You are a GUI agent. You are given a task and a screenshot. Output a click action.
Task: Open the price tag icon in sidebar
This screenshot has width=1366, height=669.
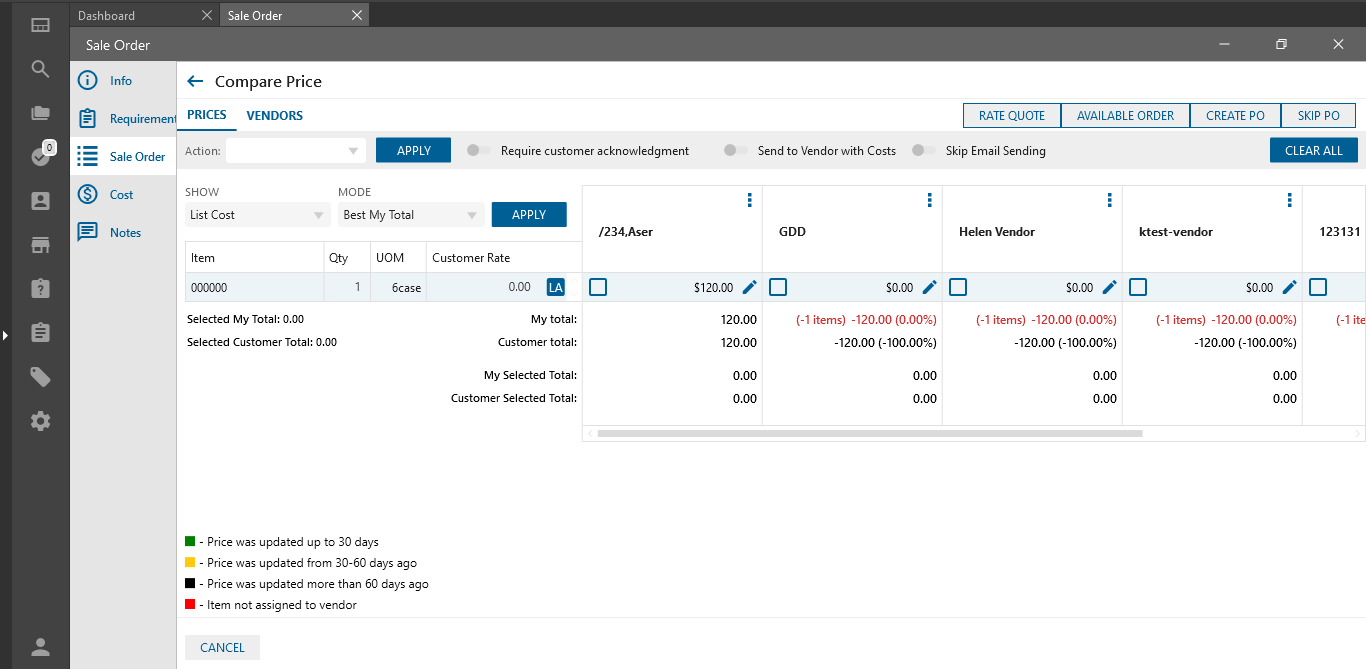tap(40, 377)
